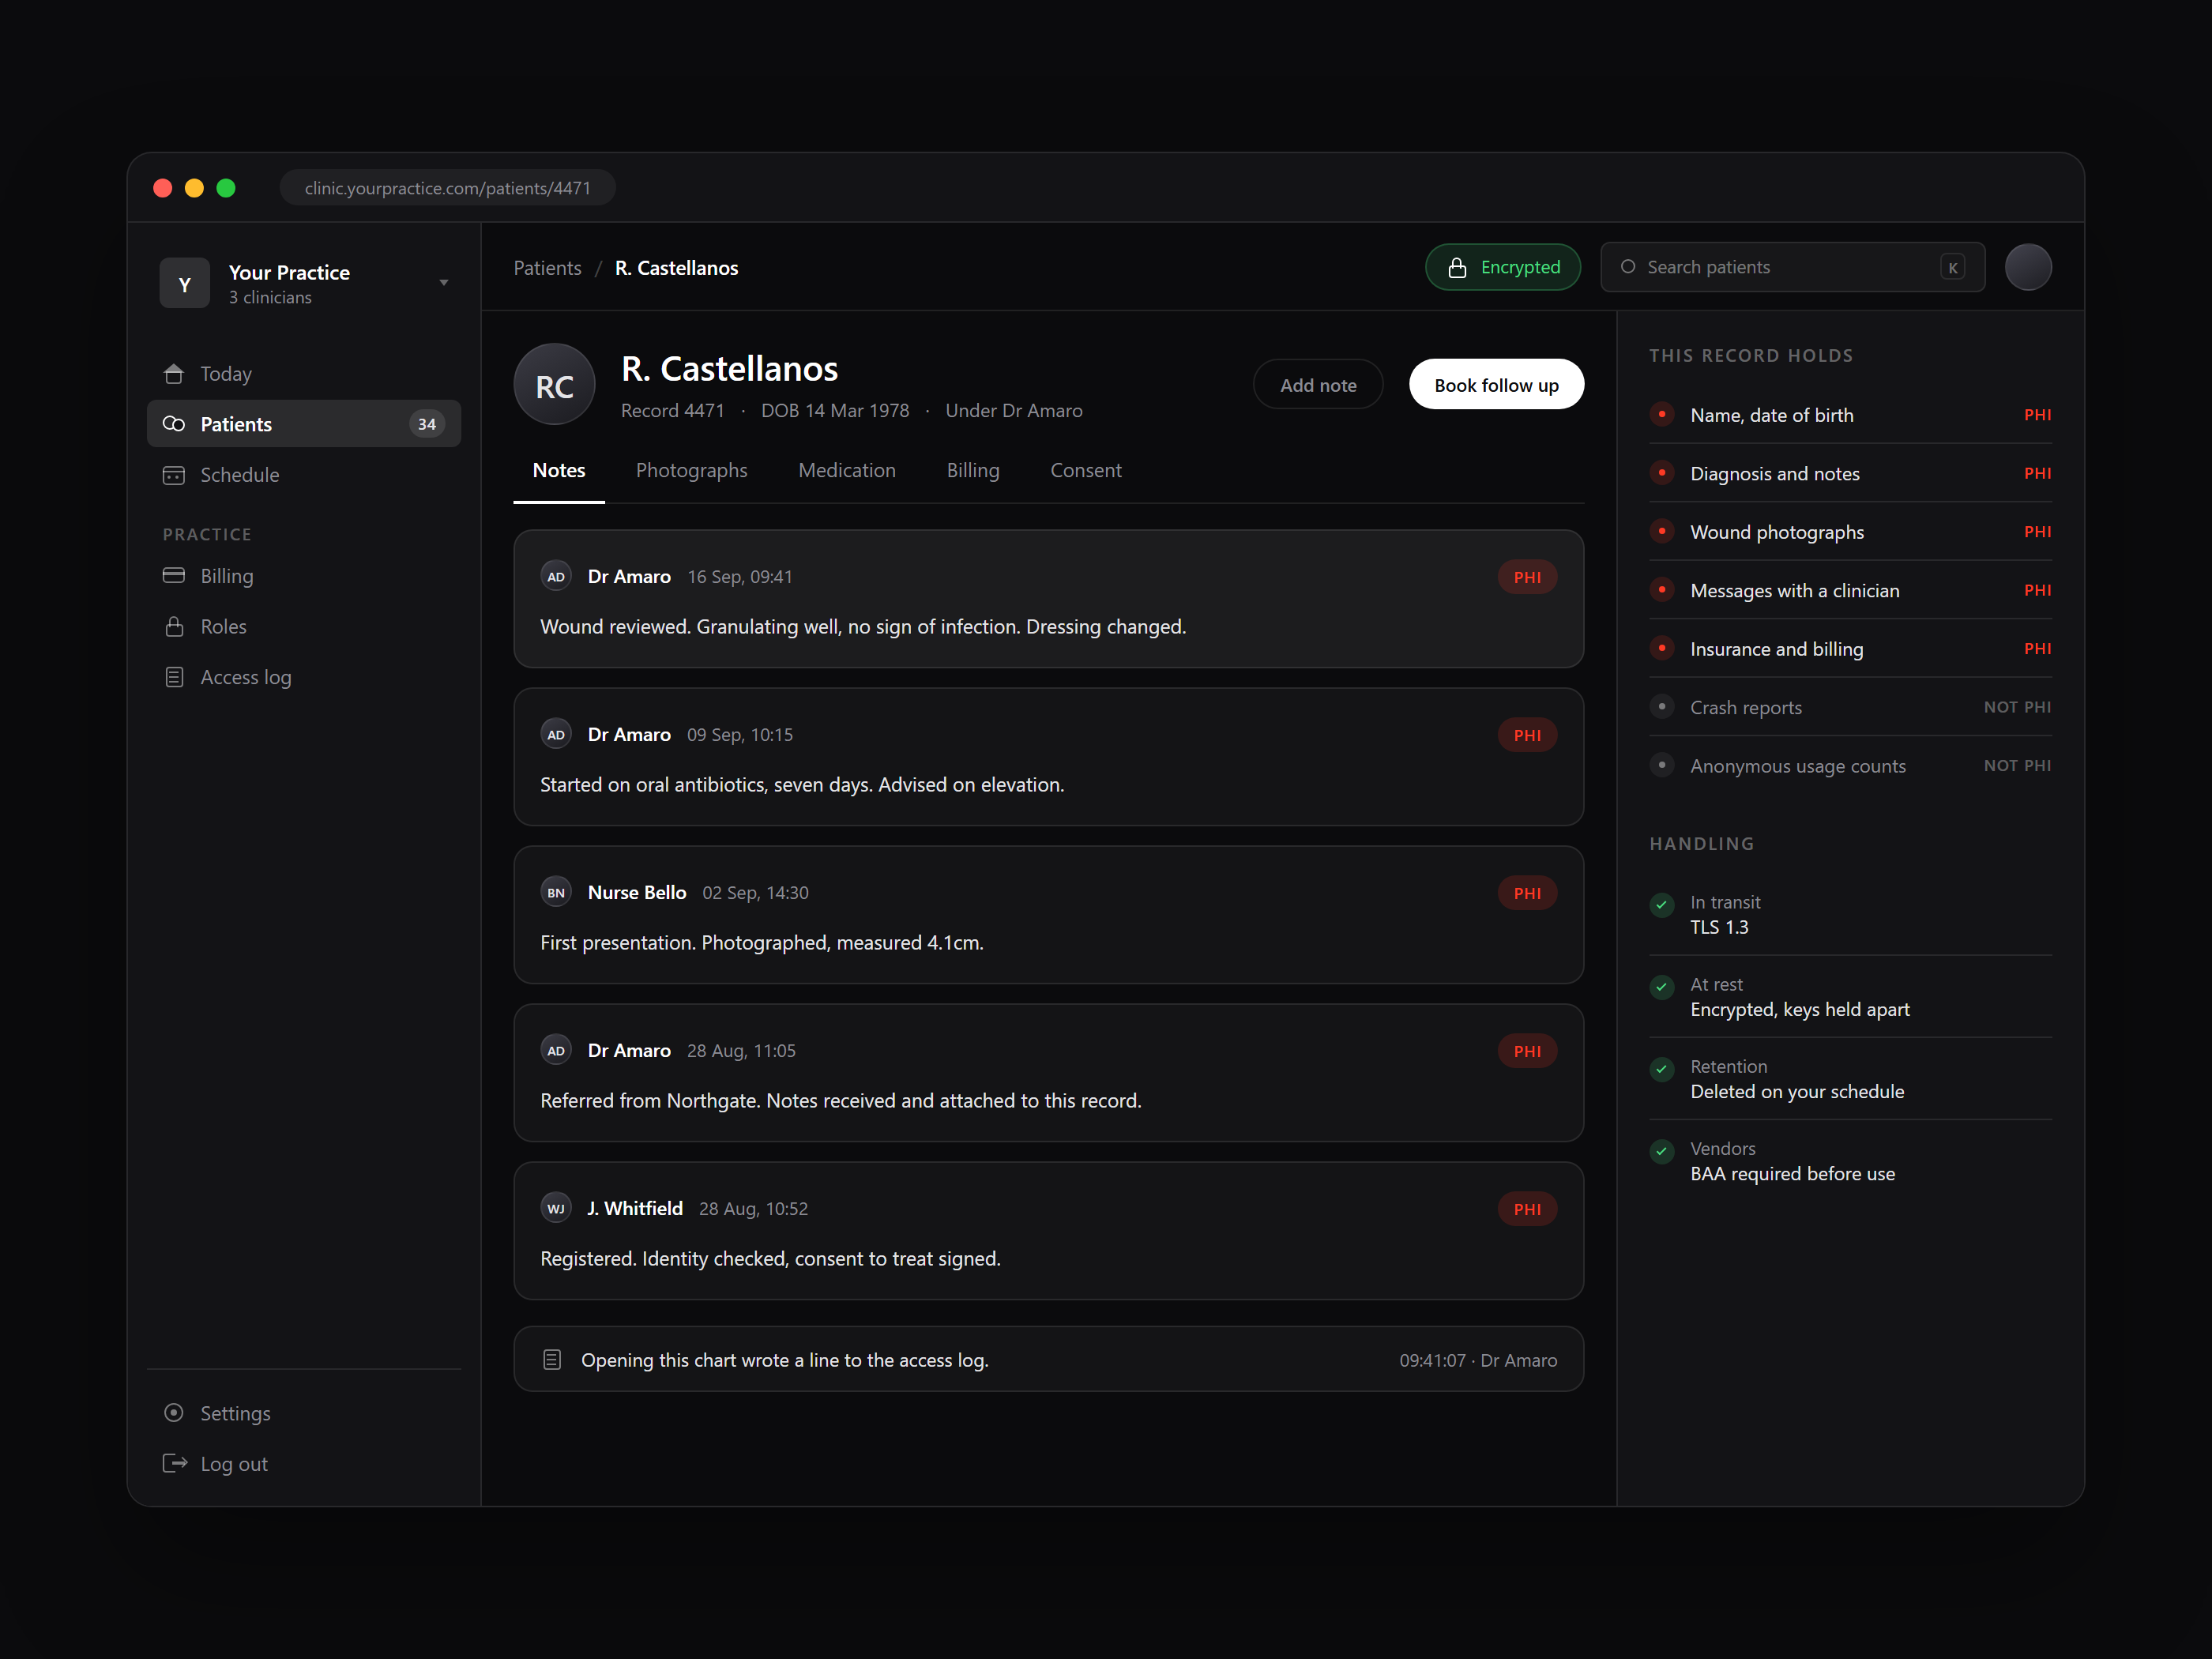Click the Y practice logo tile

click(x=185, y=284)
